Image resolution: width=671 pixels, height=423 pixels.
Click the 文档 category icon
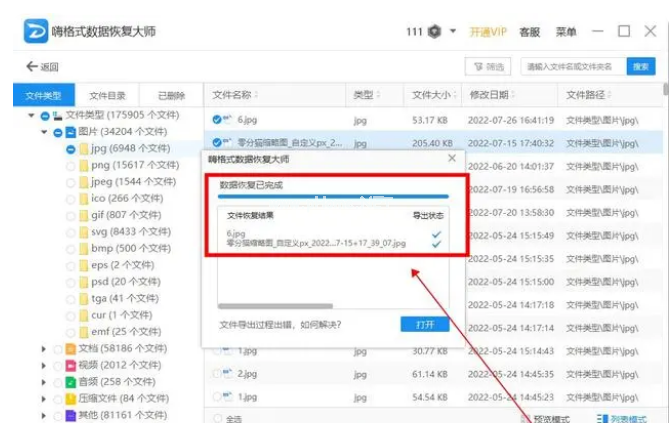coord(70,349)
